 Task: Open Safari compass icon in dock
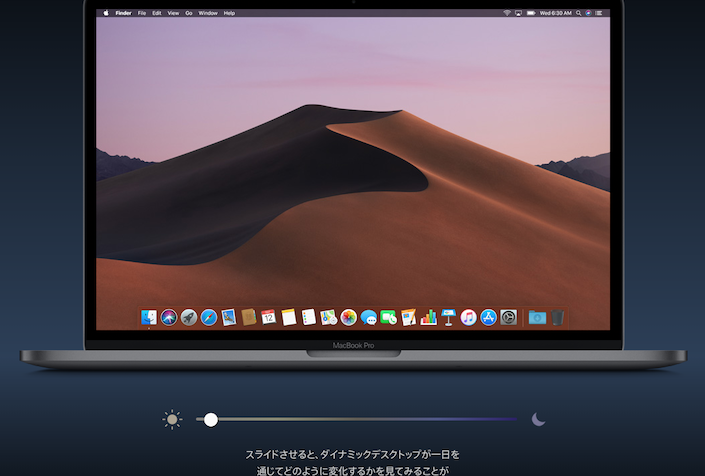click(x=209, y=317)
